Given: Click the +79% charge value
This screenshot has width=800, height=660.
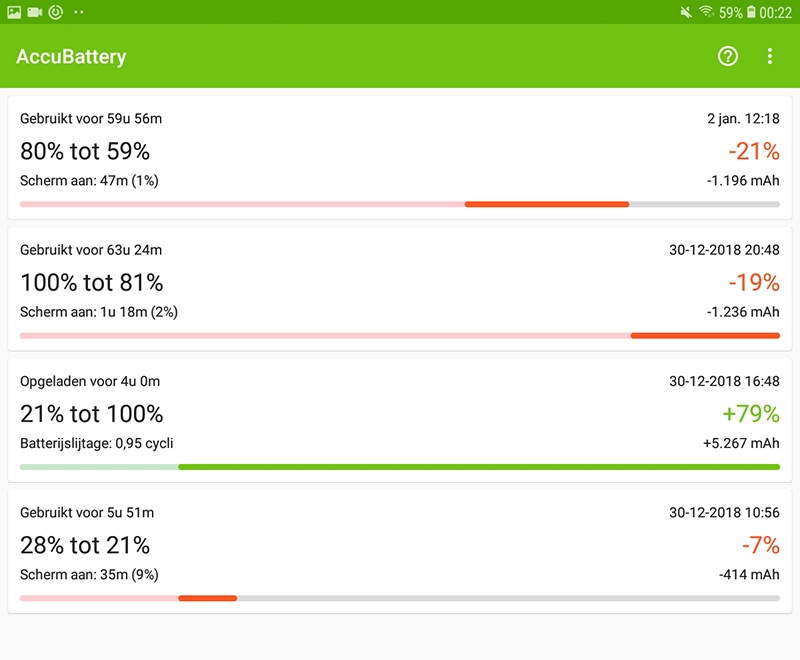Looking at the screenshot, I should coord(752,413).
